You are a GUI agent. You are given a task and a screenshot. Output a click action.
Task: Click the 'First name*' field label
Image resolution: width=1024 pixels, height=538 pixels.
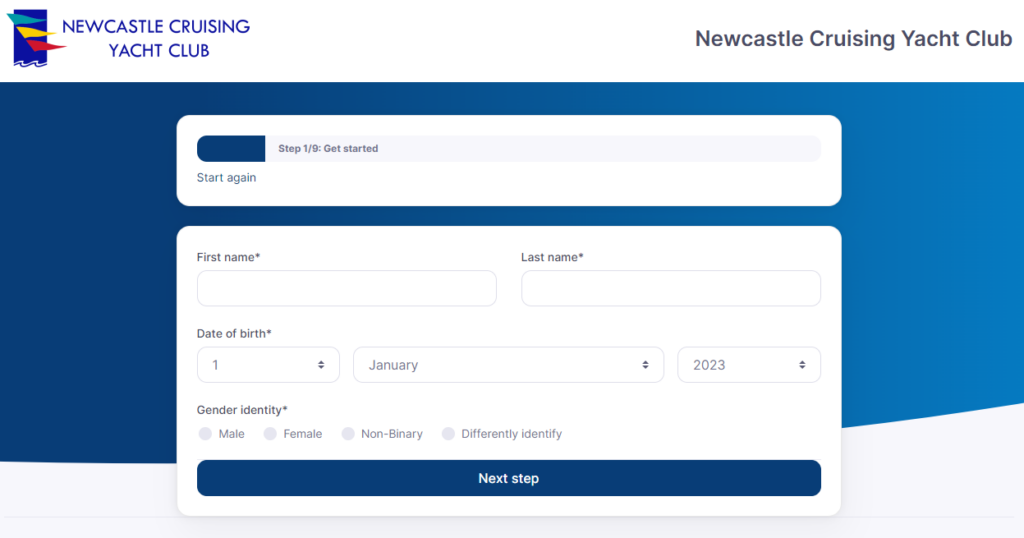[x=228, y=257]
